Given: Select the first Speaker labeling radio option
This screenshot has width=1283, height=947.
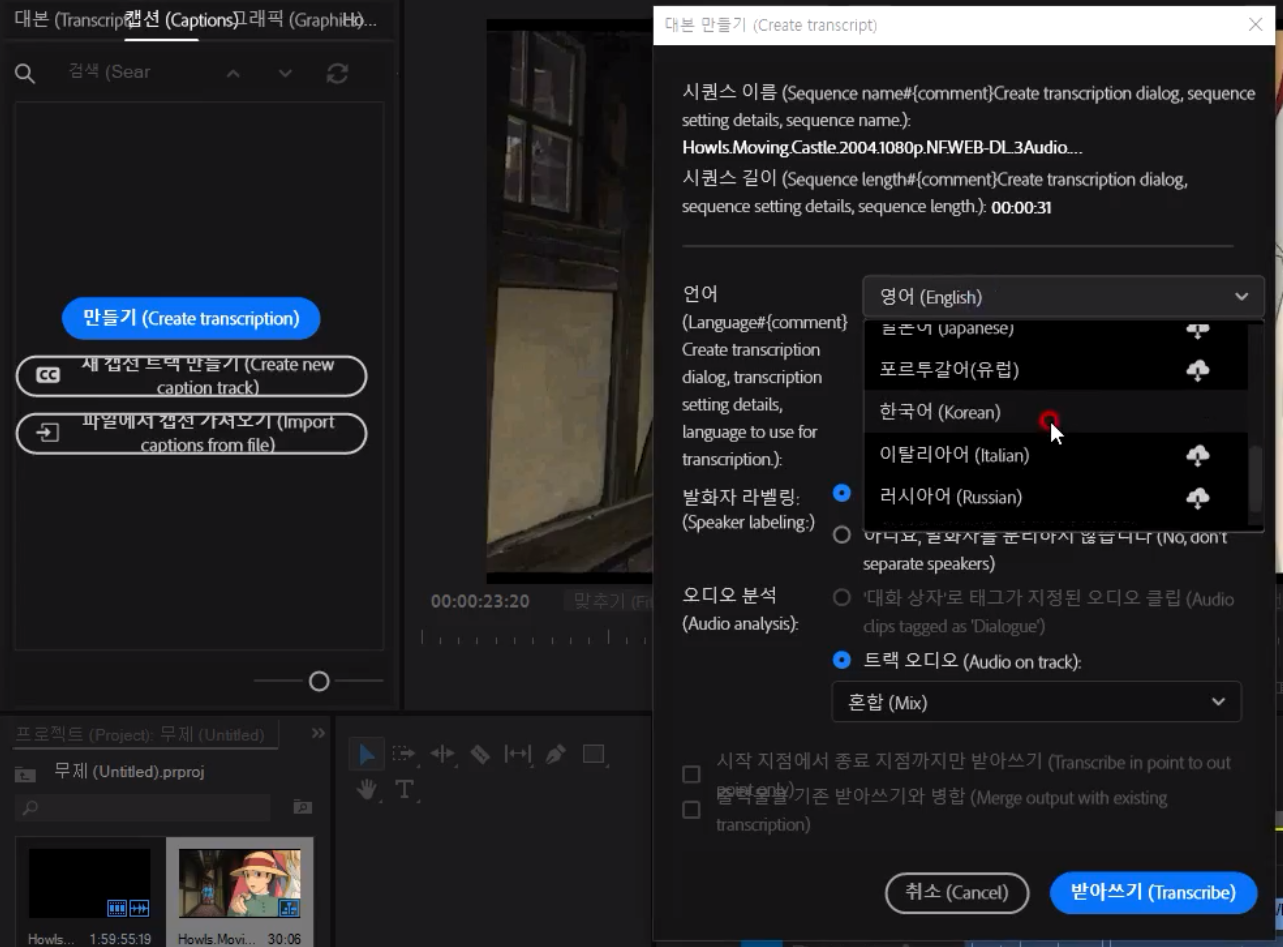Looking at the screenshot, I should (842, 493).
